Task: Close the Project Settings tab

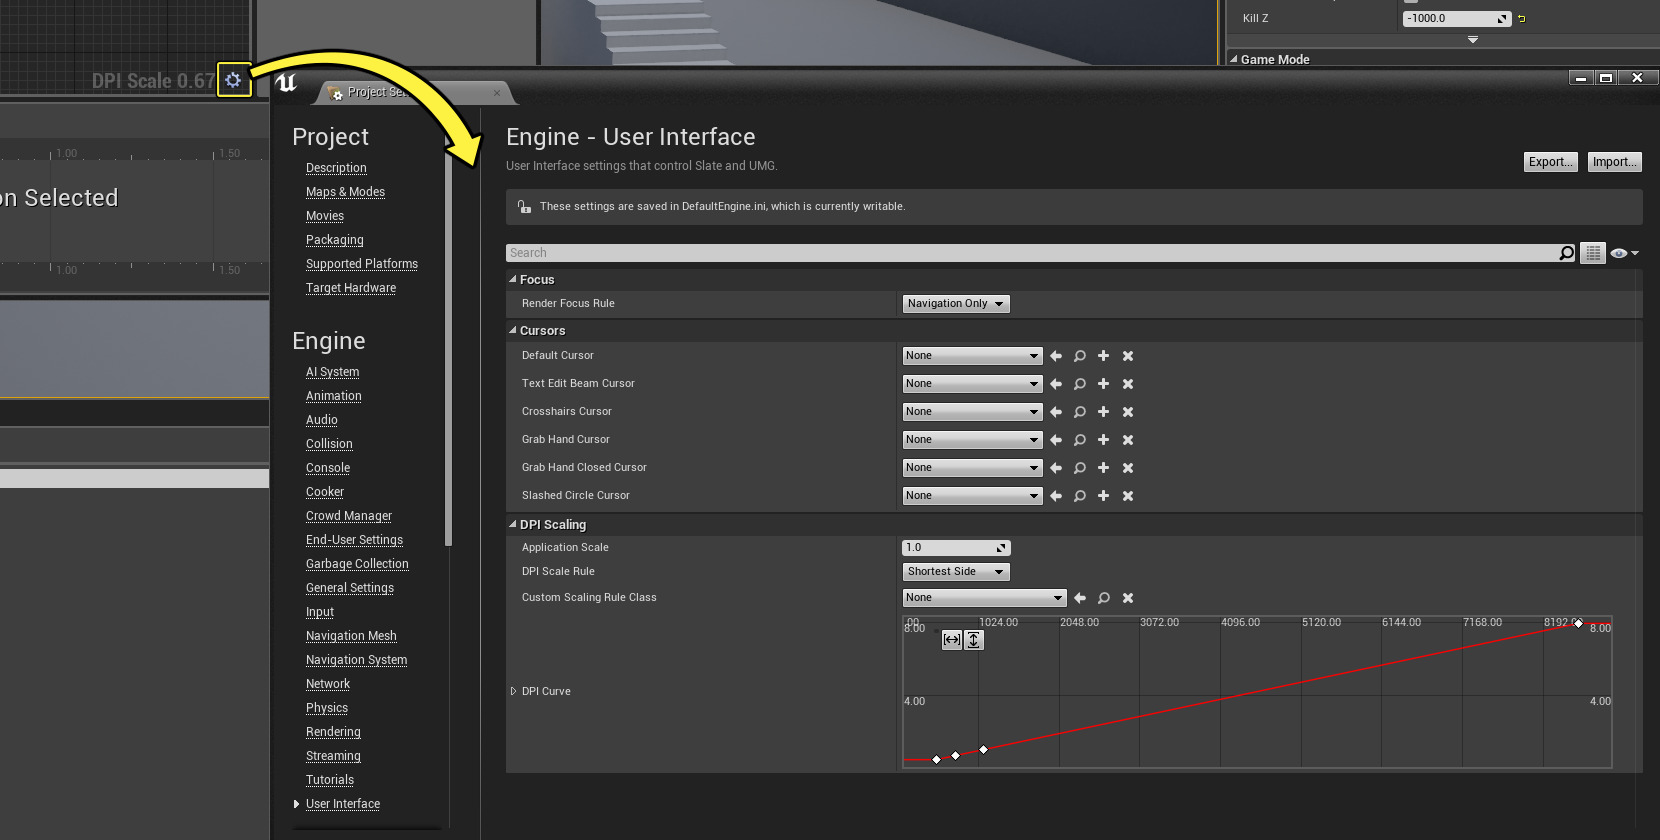Action: (497, 93)
